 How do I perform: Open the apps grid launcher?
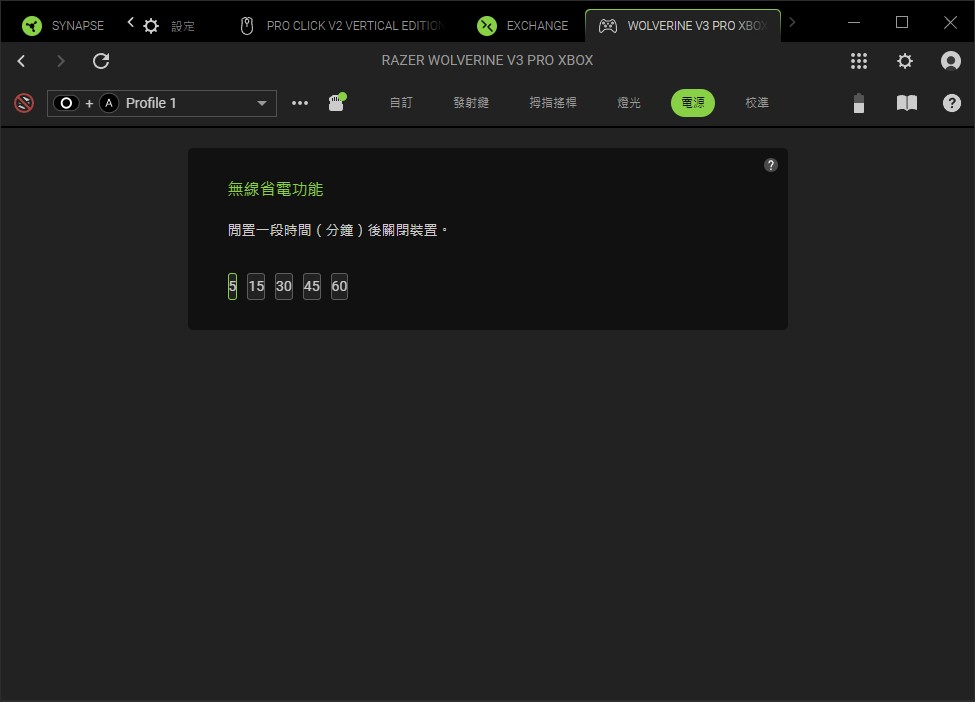click(859, 61)
